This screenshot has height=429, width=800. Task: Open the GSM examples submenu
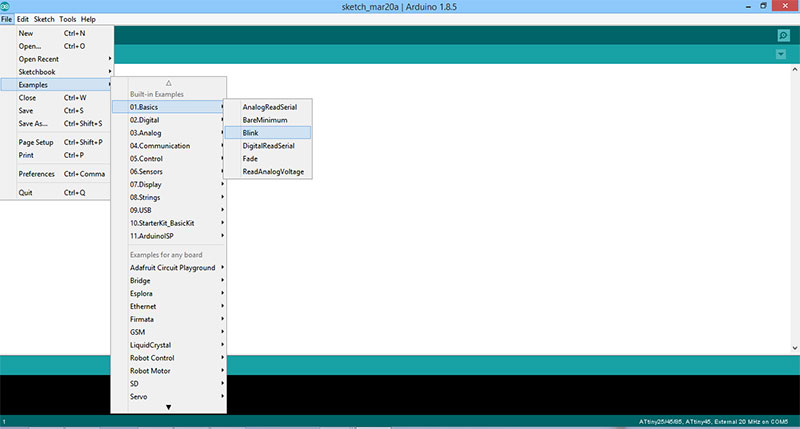click(x=169, y=332)
